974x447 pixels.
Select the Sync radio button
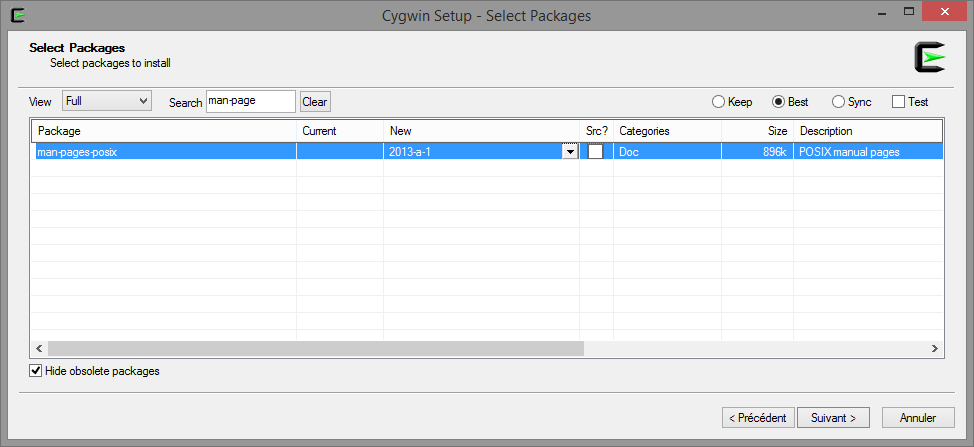[838, 102]
